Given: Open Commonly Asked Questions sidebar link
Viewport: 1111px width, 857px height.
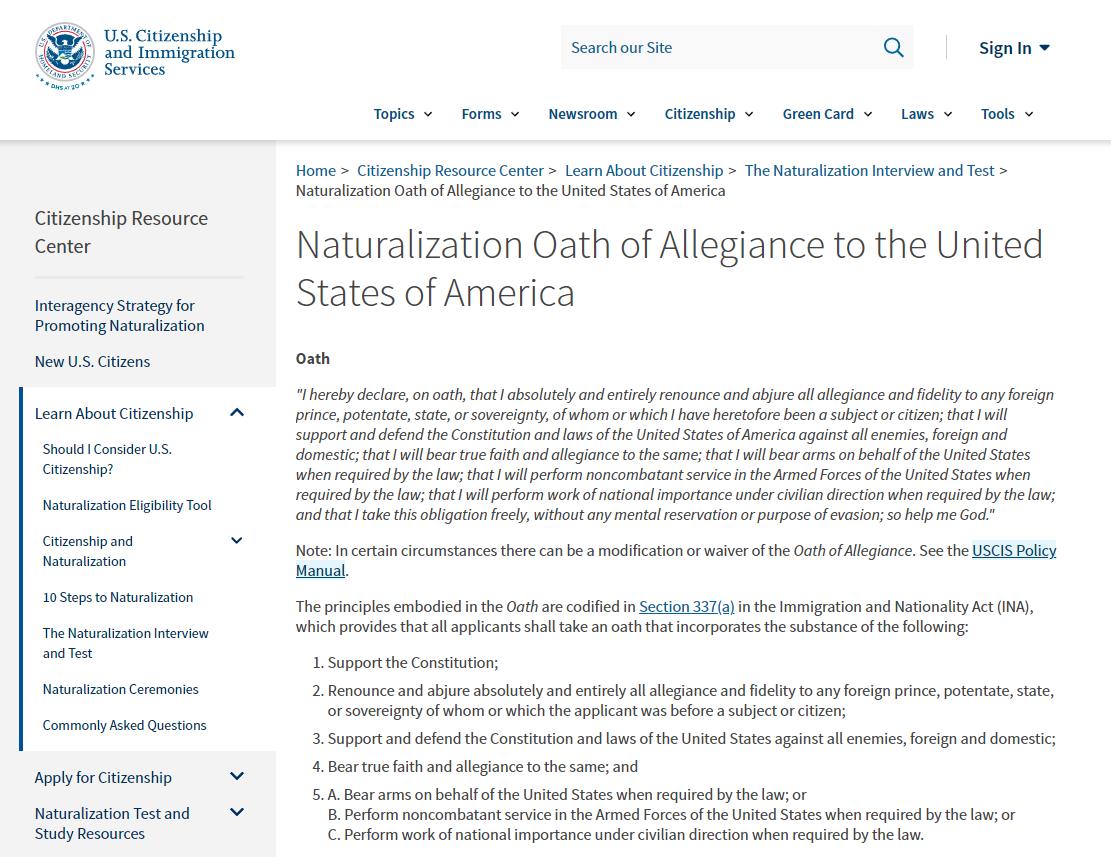Looking at the screenshot, I should 124,726.
